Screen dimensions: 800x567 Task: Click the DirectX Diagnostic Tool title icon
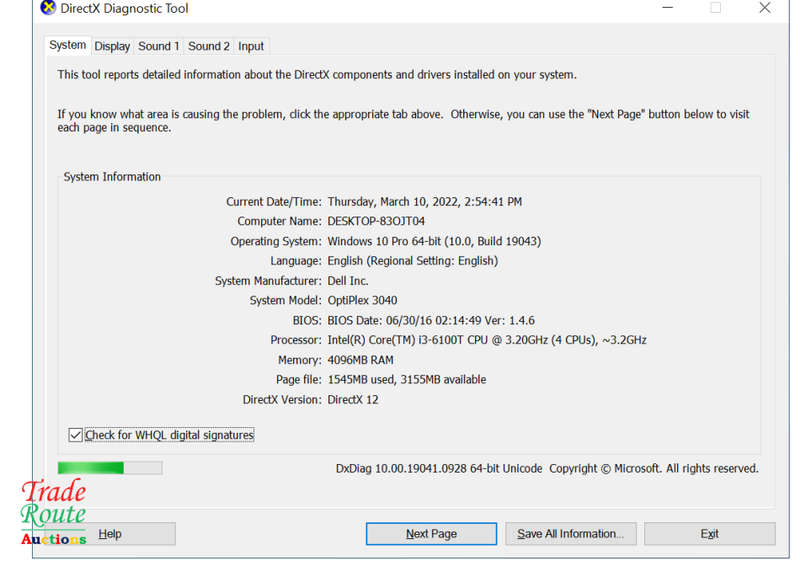48,8
